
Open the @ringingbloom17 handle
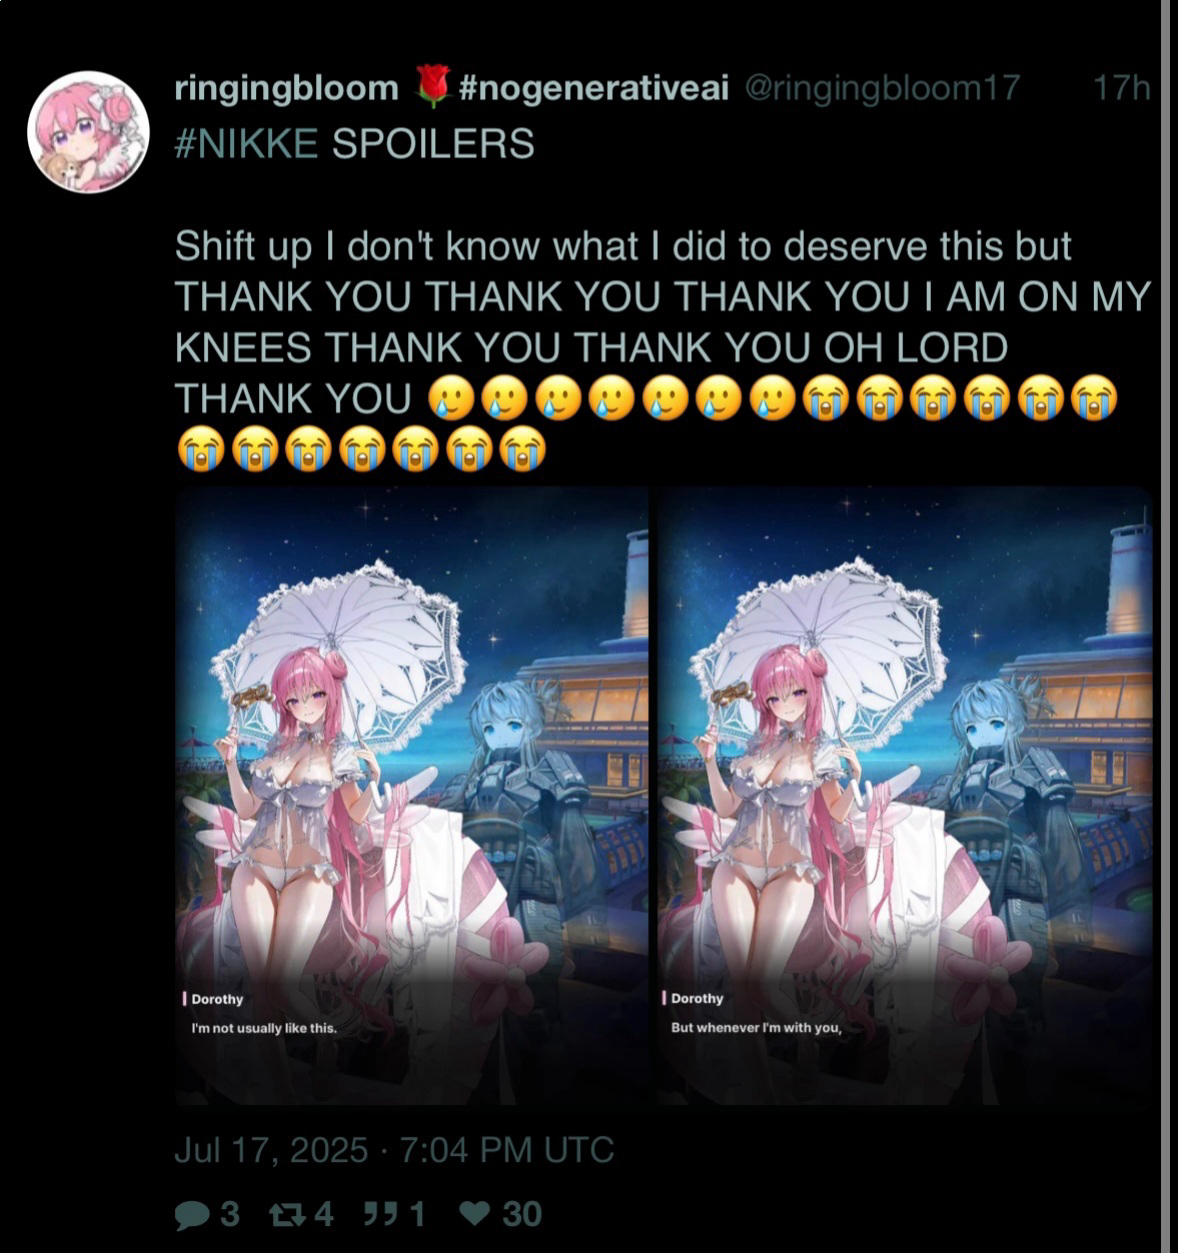(x=882, y=88)
